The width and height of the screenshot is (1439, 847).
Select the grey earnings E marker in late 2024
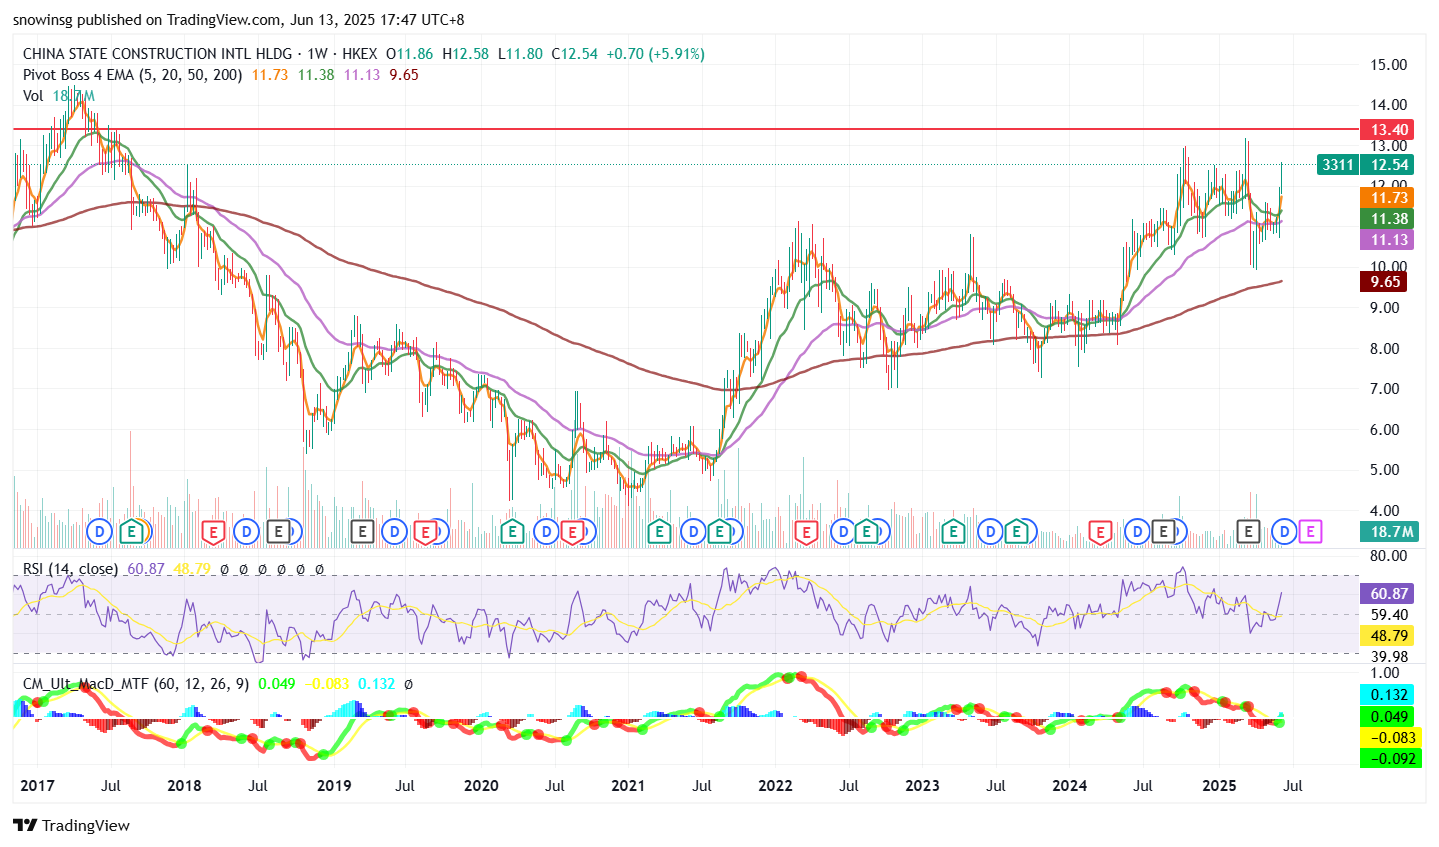[x=1163, y=531]
